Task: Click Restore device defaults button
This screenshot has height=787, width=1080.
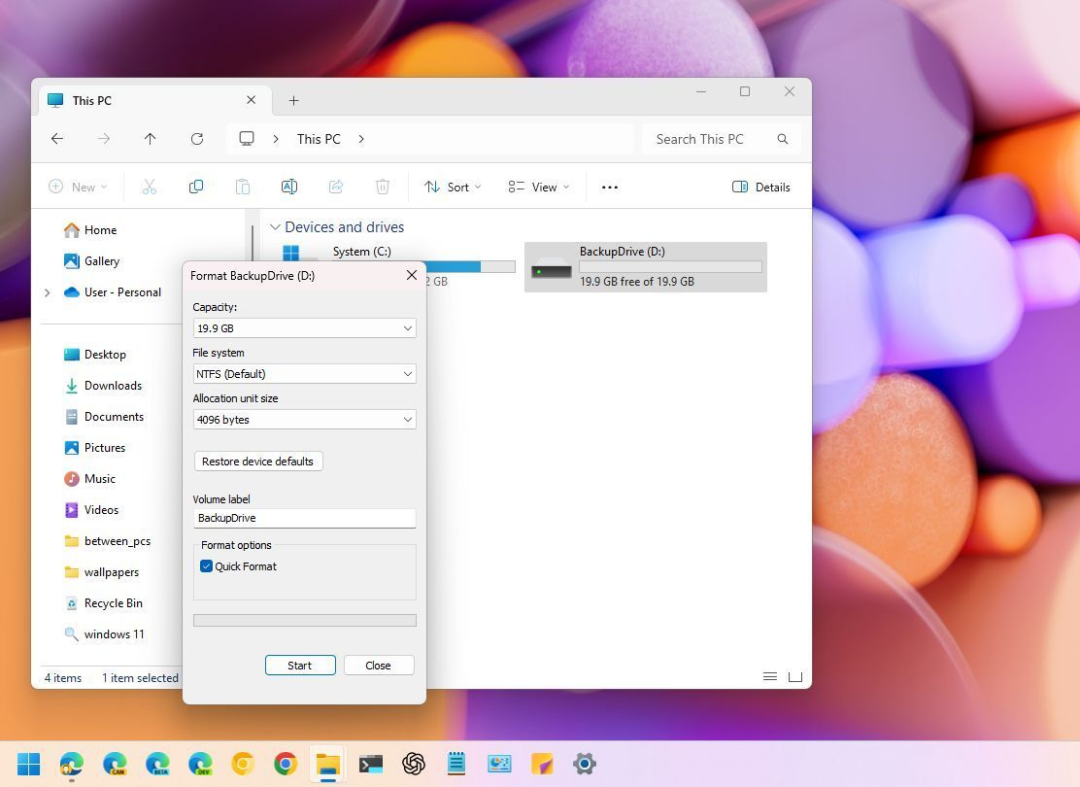Action: pos(258,461)
